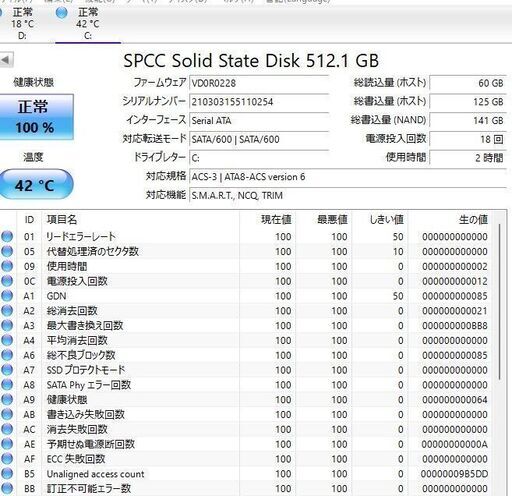This screenshot has width=512, height=496.
Task: Click the total NAND writes value 141 GB
Action: [x=468, y=120]
